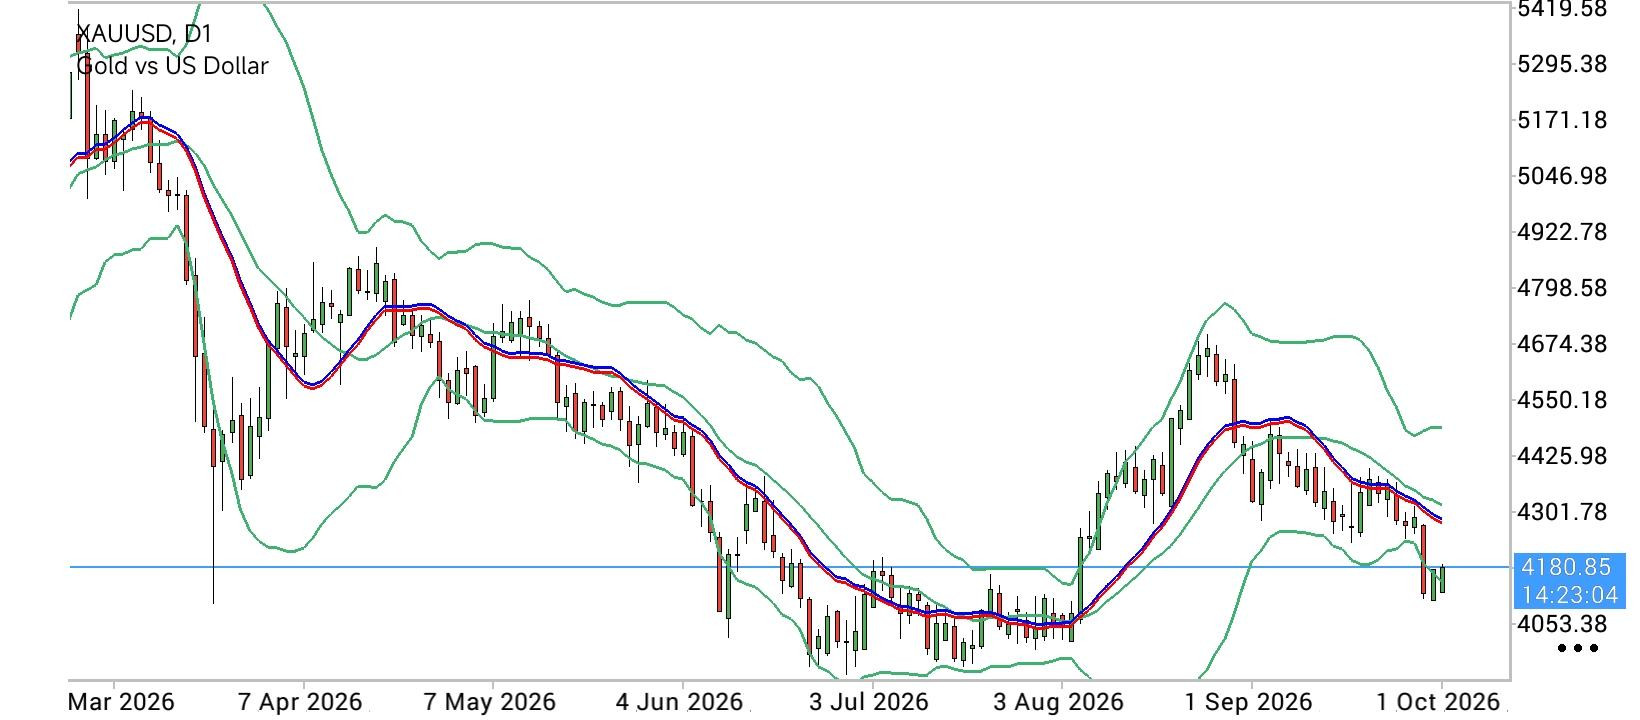The height and width of the screenshot is (720, 1640).
Task: Click the 4425.98 price axis label
Action: coord(1562,456)
